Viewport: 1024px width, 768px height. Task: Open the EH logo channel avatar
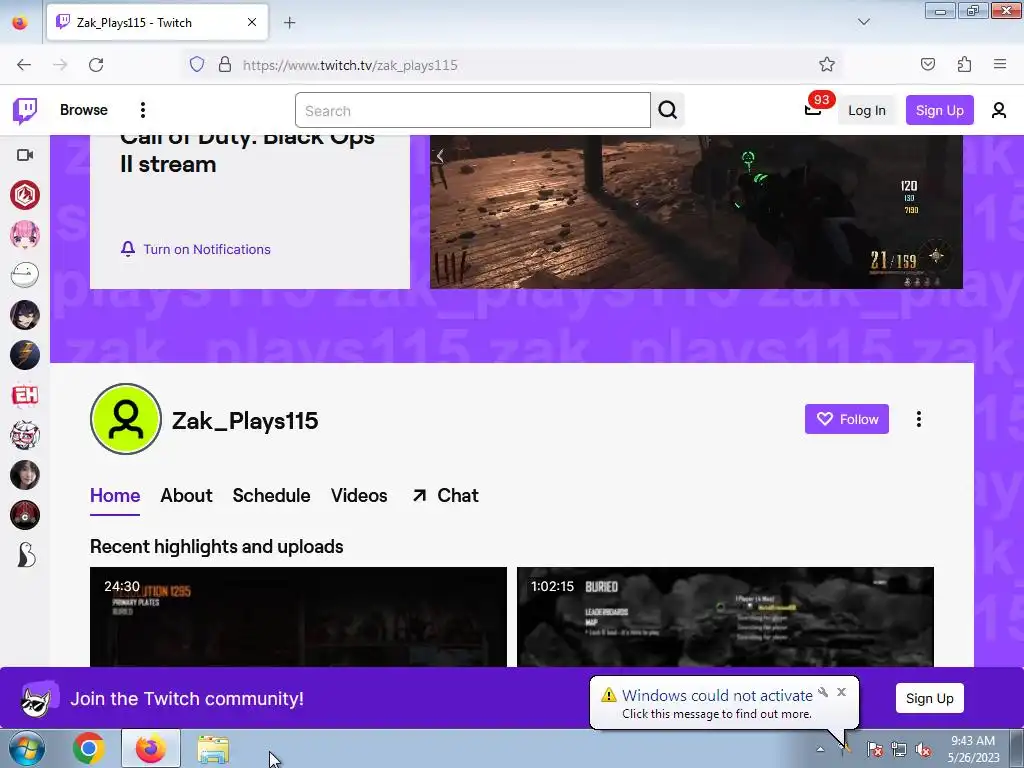coord(25,395)
